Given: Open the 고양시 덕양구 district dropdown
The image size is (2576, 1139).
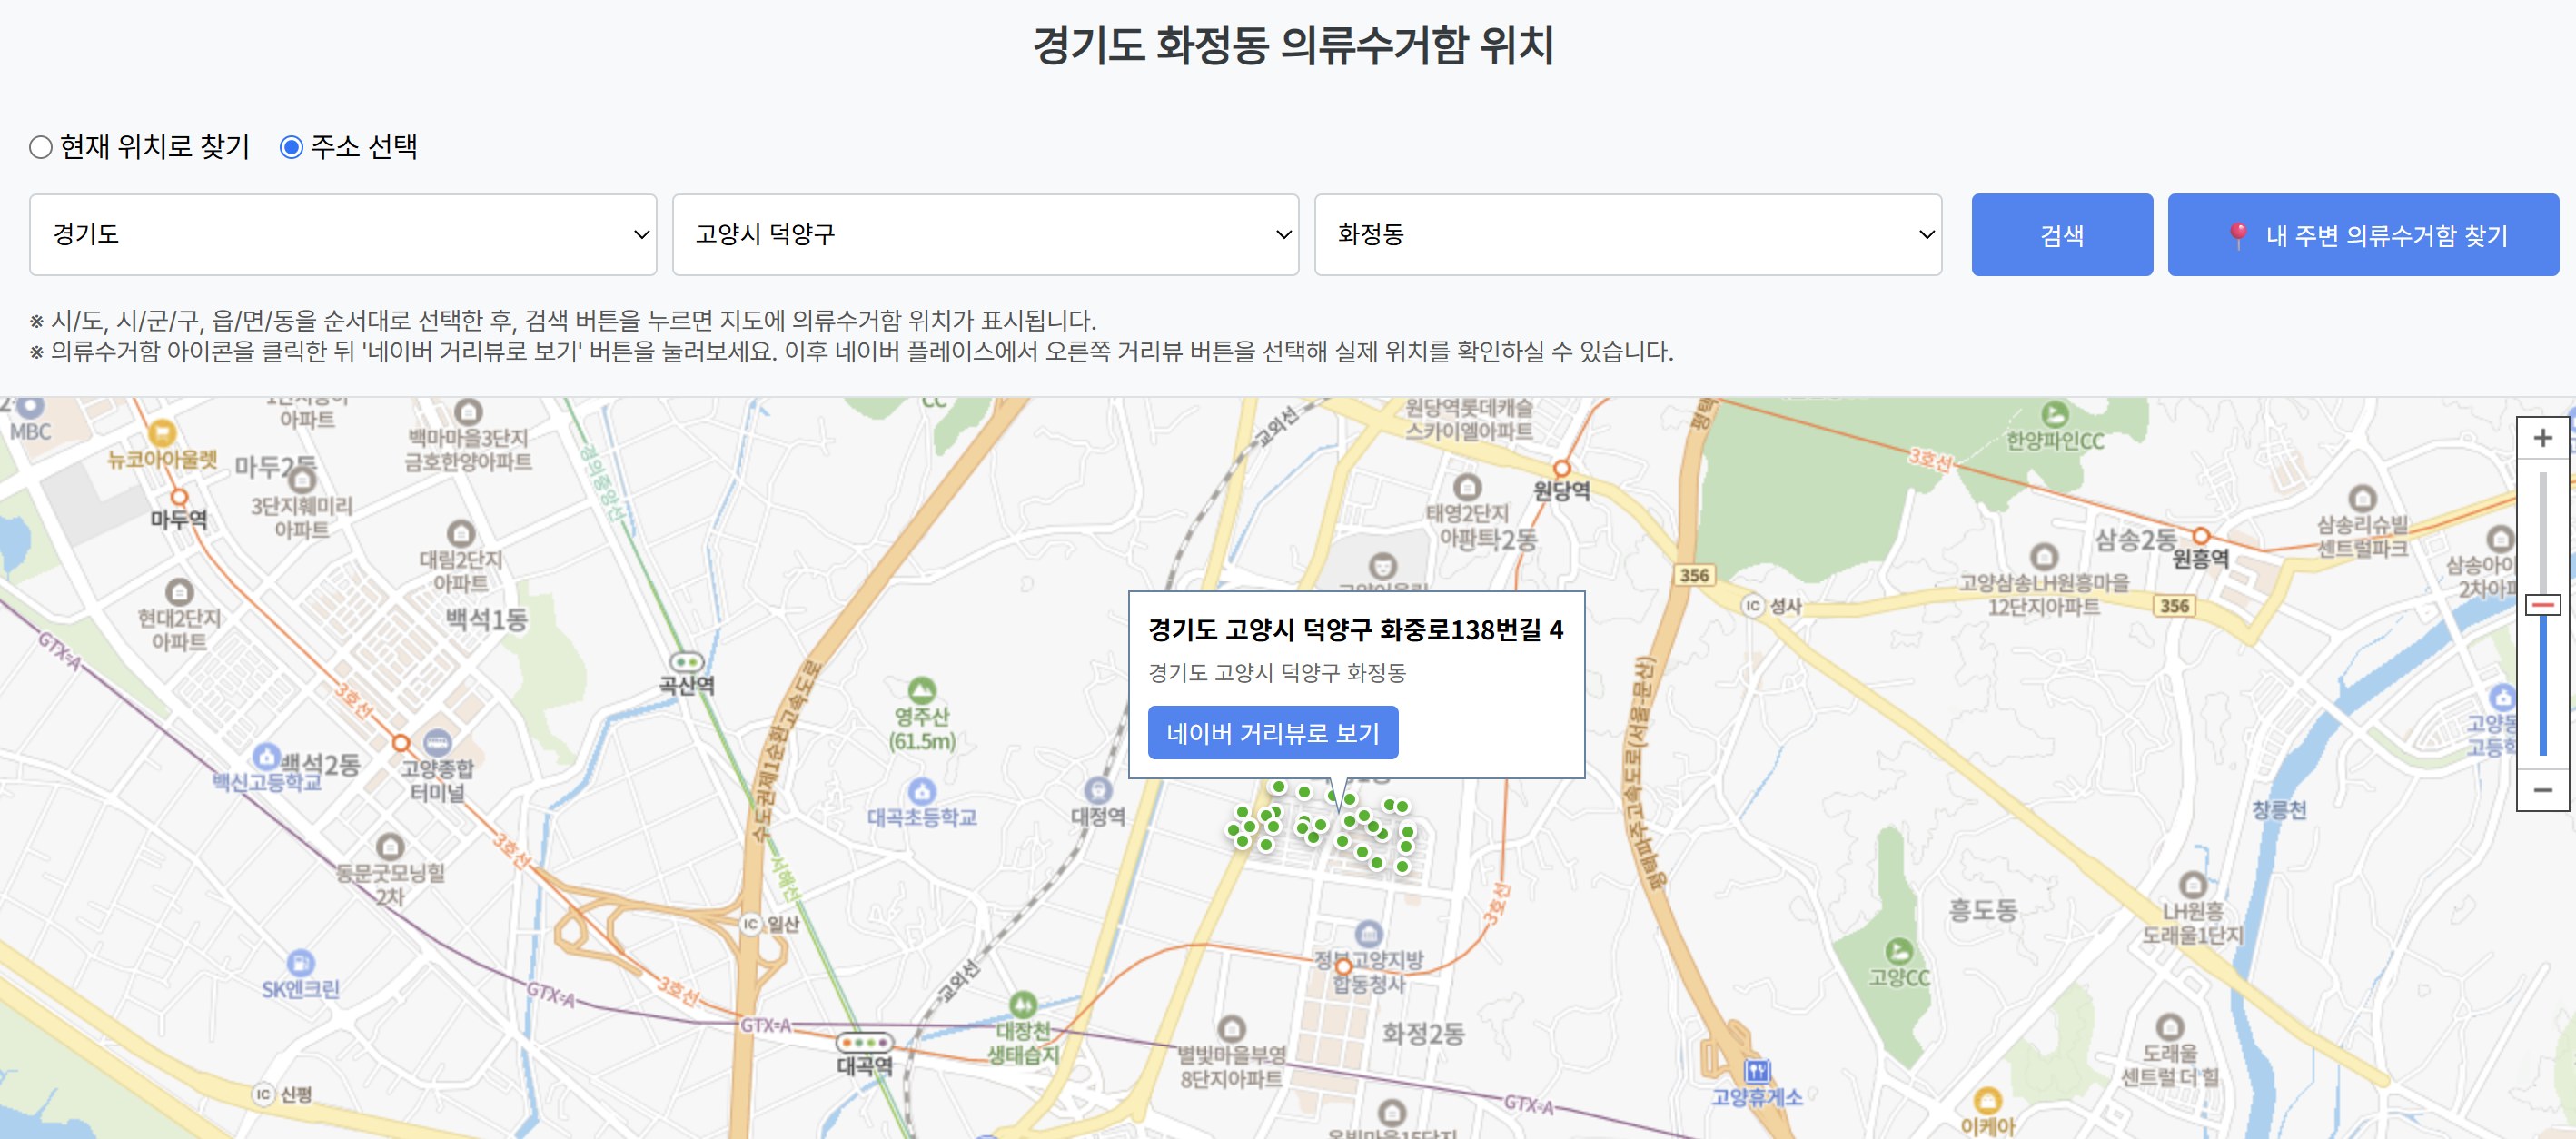Looking at the screenshot, I should (x=985, y=235).
